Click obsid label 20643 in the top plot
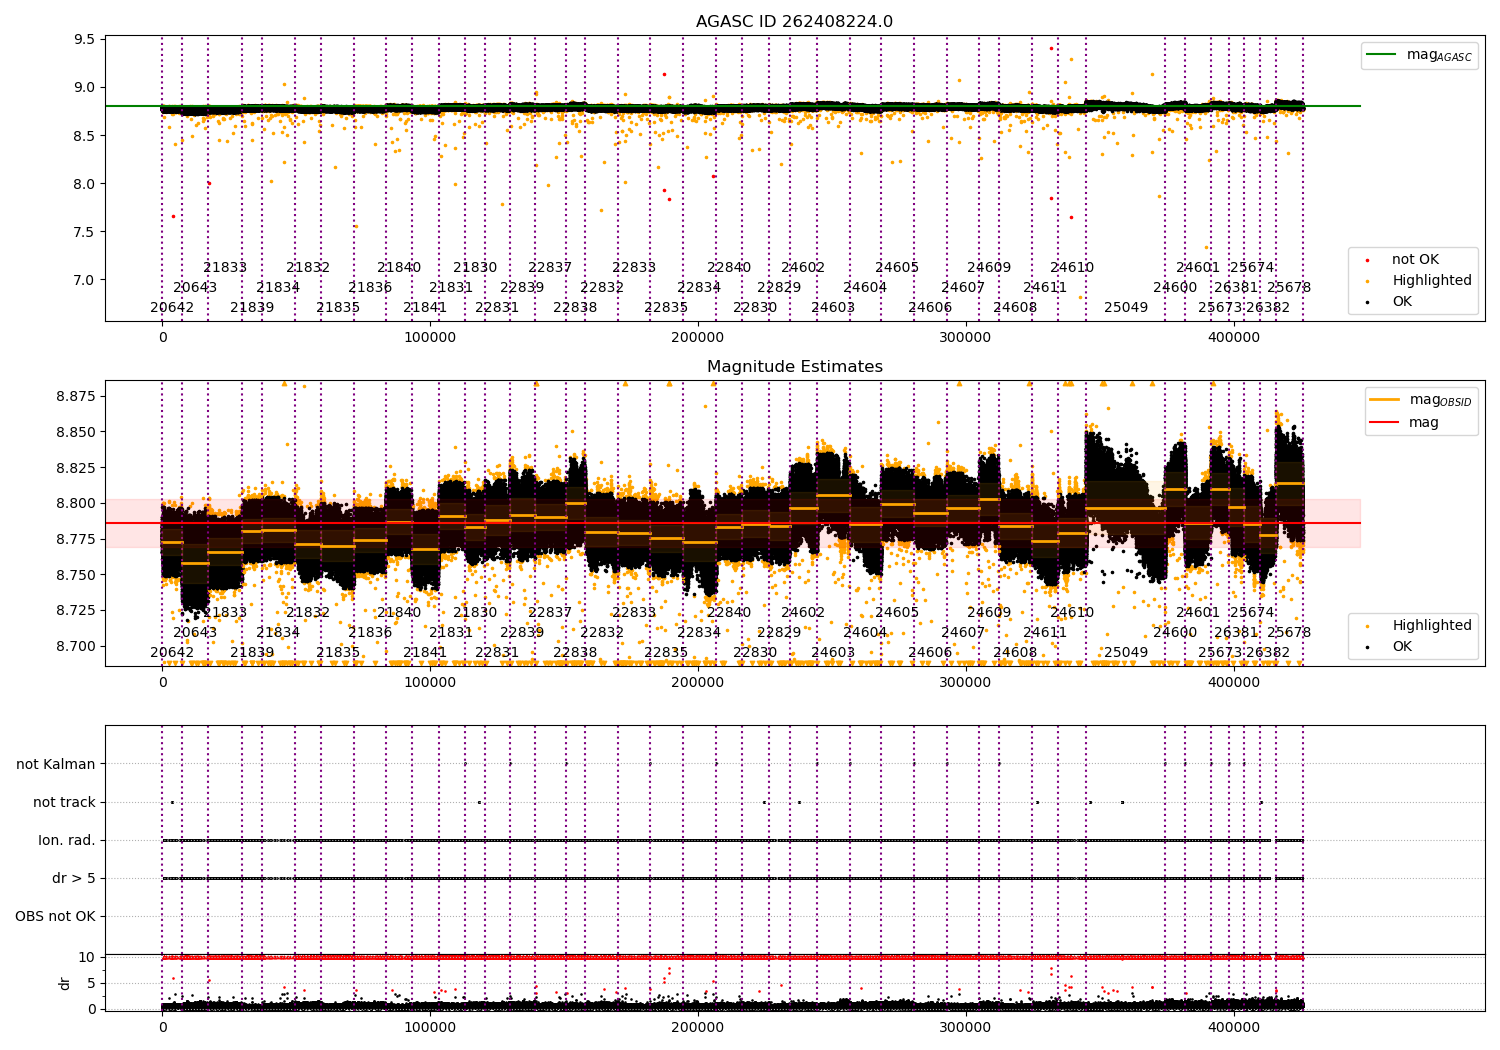 [x=195, y=288]
